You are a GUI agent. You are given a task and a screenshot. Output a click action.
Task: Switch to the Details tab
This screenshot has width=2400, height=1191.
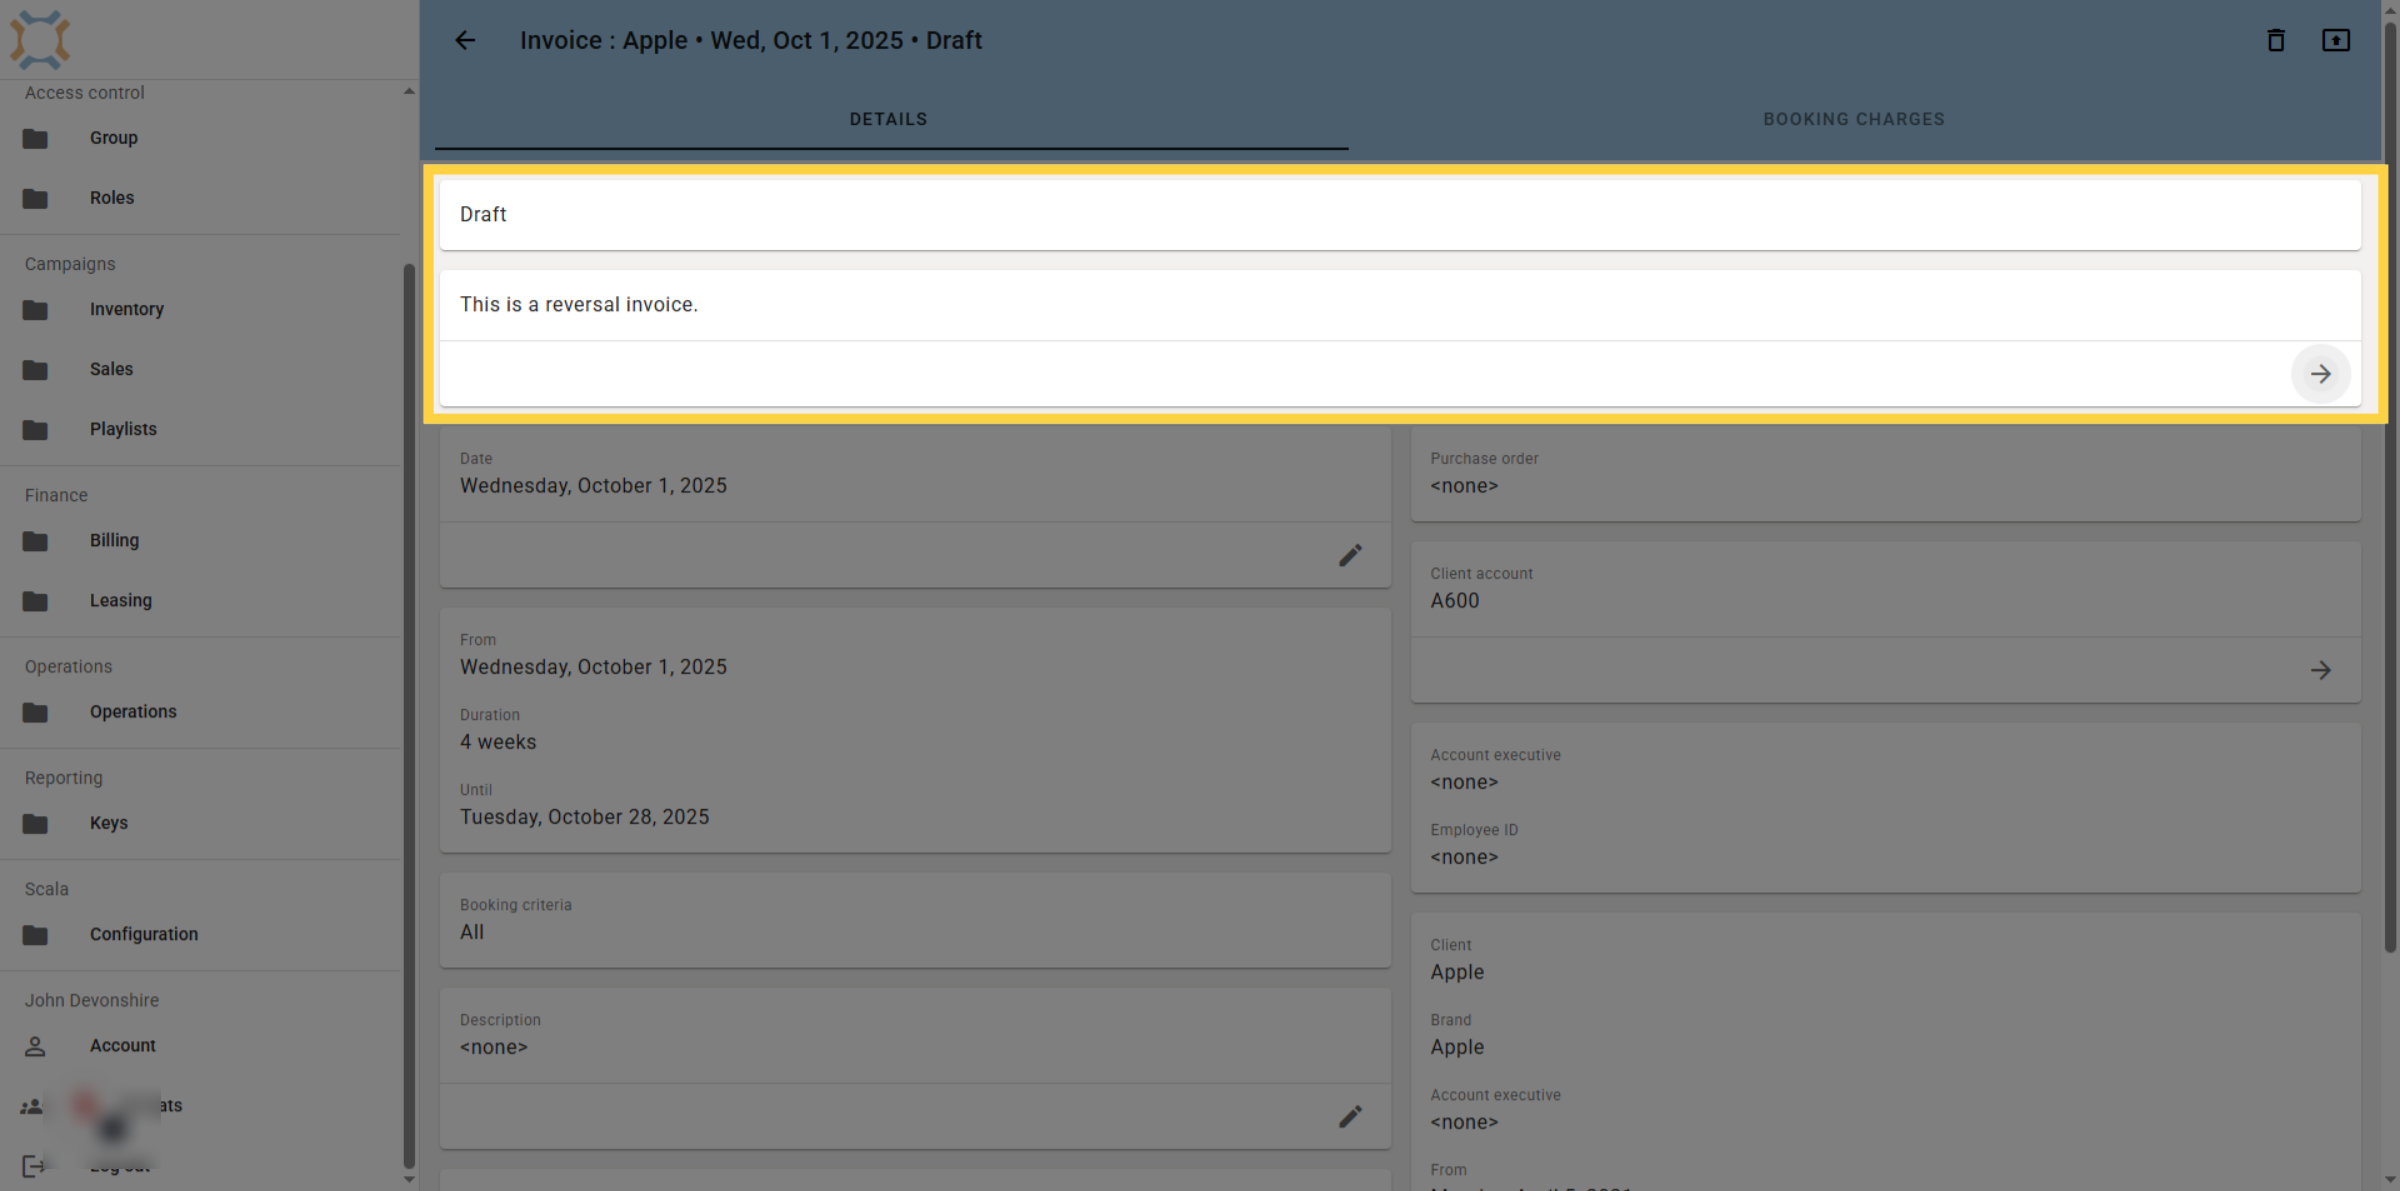(889, 119)
